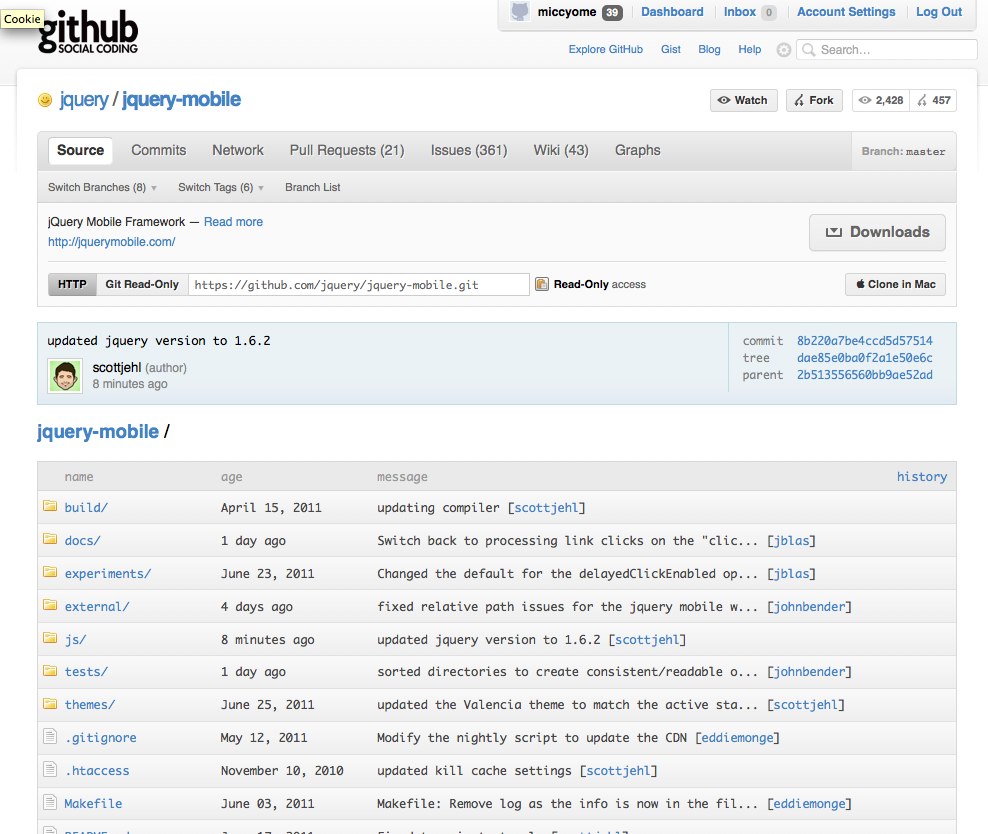The height and width of the screenshot is (834, 988).
Task: Open the Branch List
Action: (313, 187)
